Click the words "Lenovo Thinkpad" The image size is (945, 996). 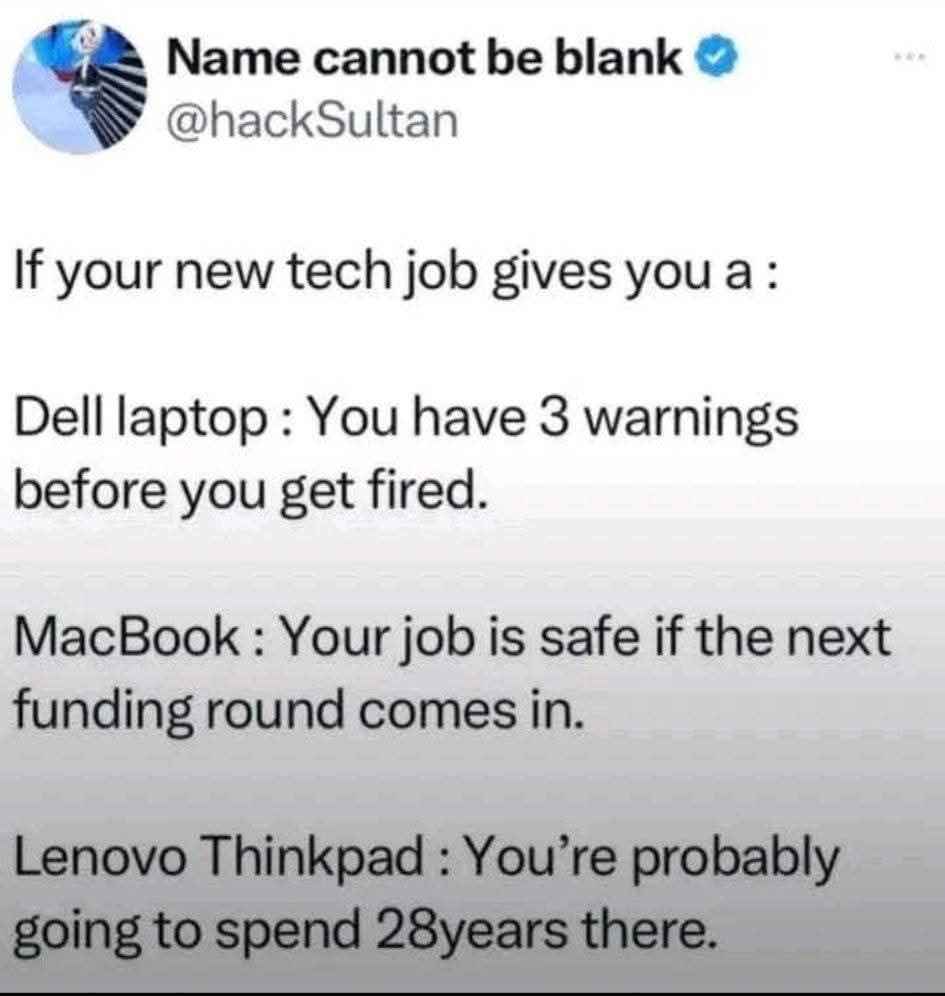coord(219,858)
